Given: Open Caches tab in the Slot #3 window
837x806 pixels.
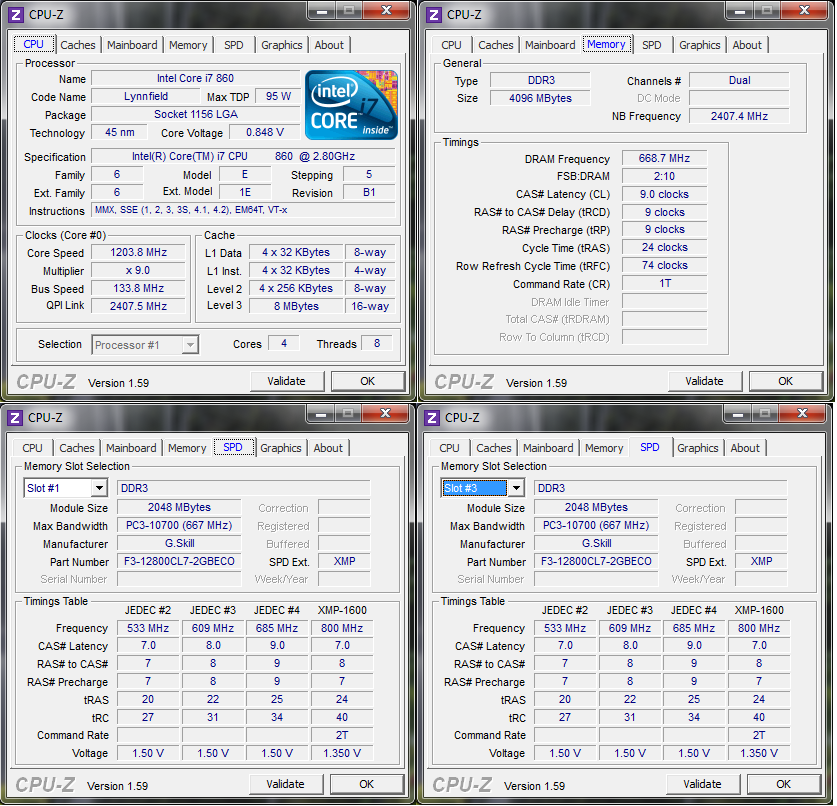Looking at the screenshot, I should tap(494, 448).
